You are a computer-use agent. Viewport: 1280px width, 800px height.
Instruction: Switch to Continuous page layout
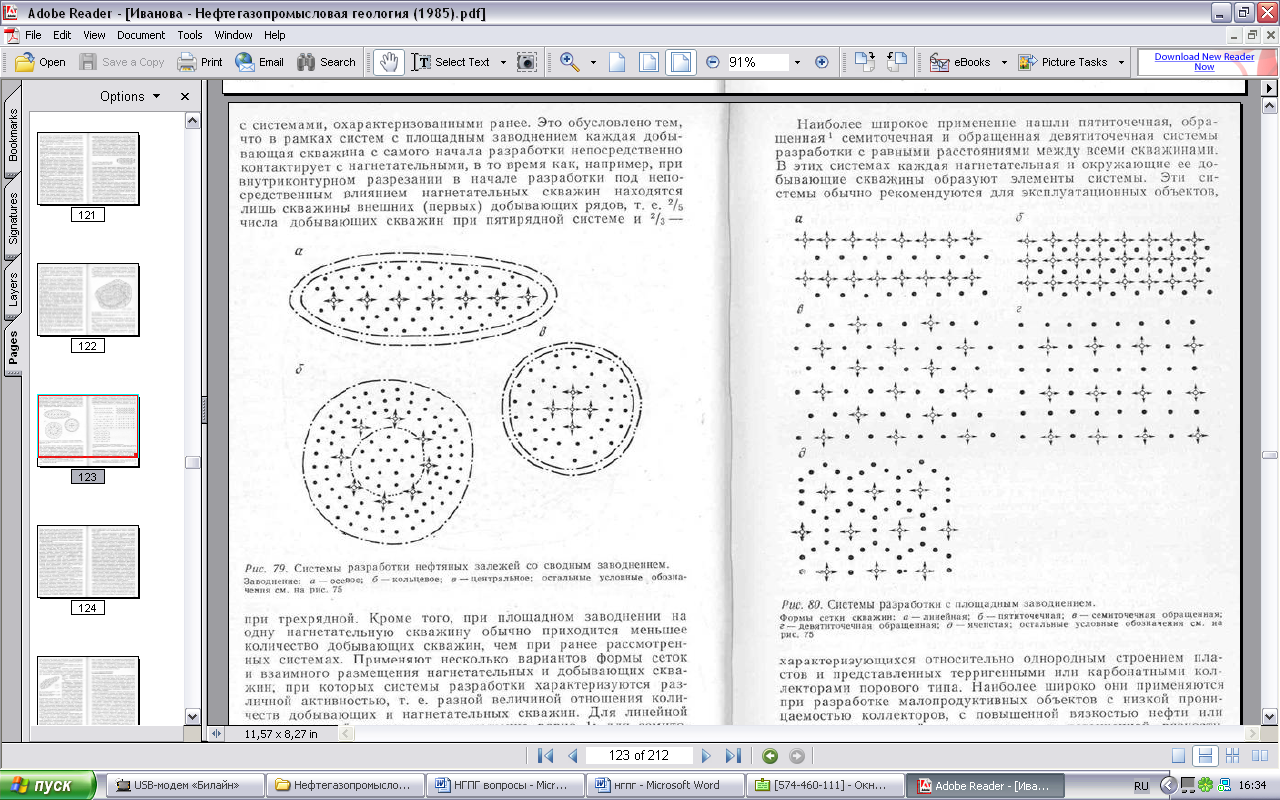[x=1206, y=756]
